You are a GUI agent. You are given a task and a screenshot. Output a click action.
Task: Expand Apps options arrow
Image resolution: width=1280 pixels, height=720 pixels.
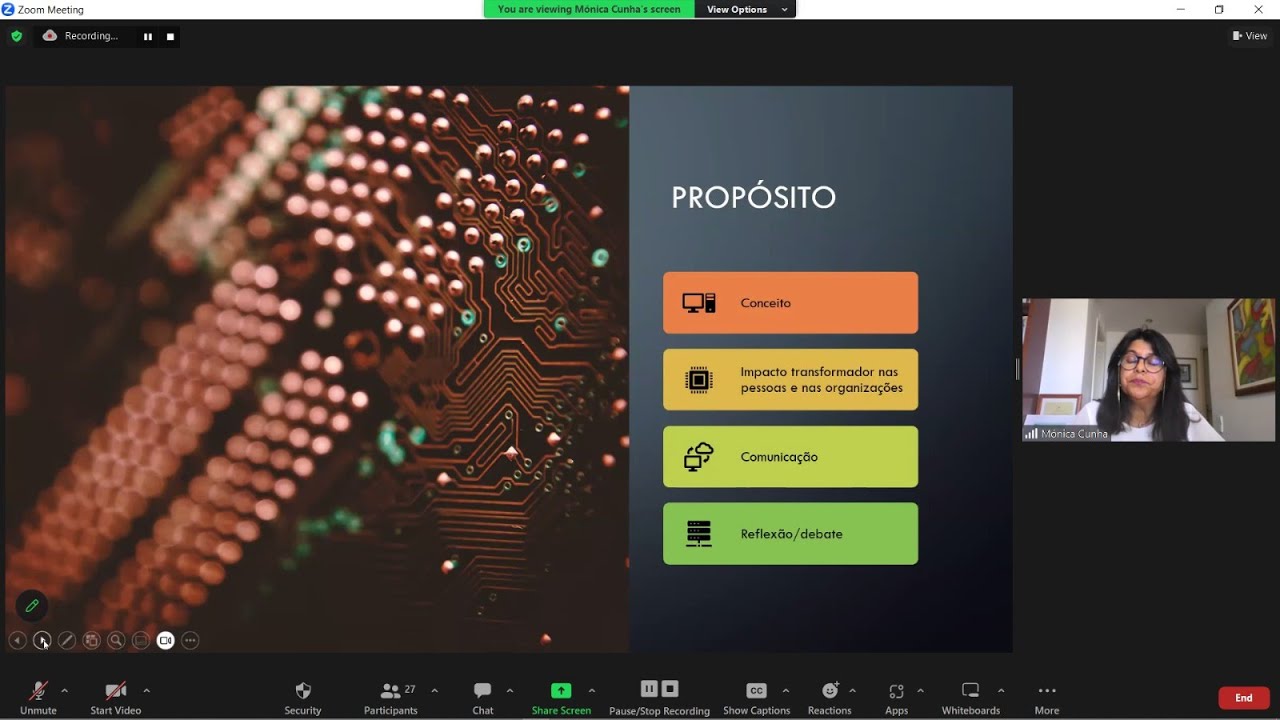coord(920,690)
